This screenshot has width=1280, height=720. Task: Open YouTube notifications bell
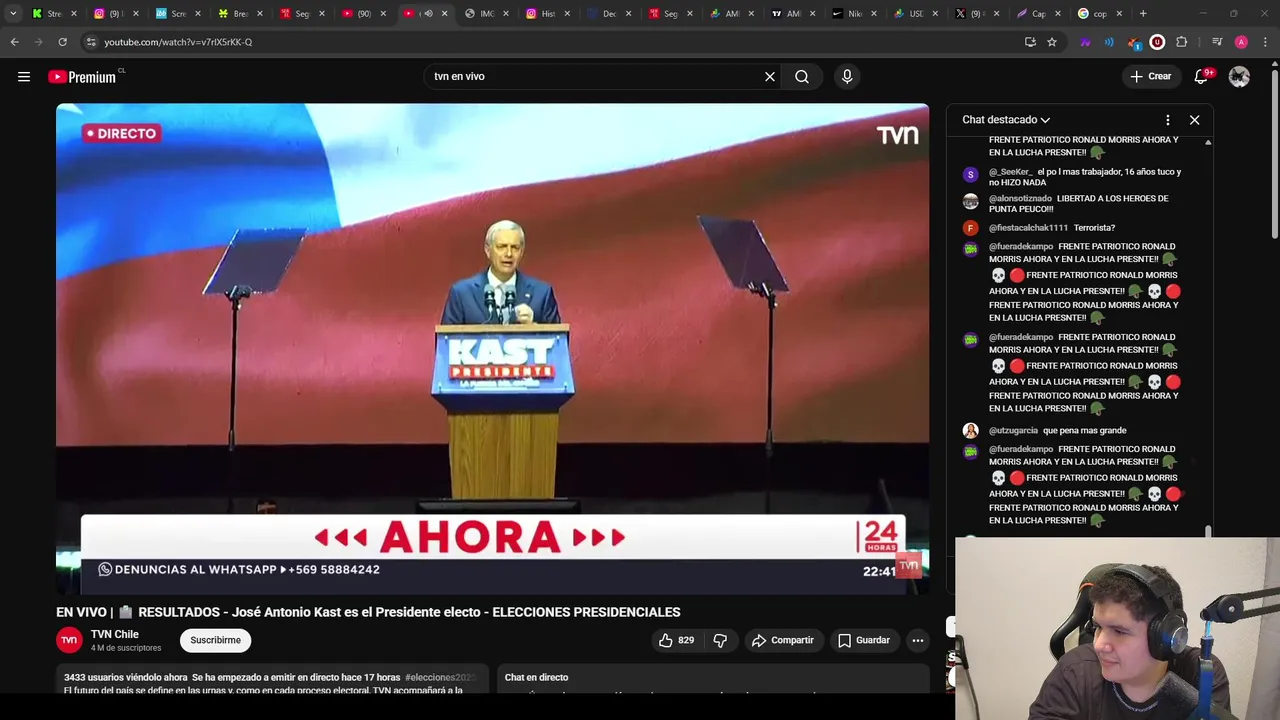click(1202, 77)
